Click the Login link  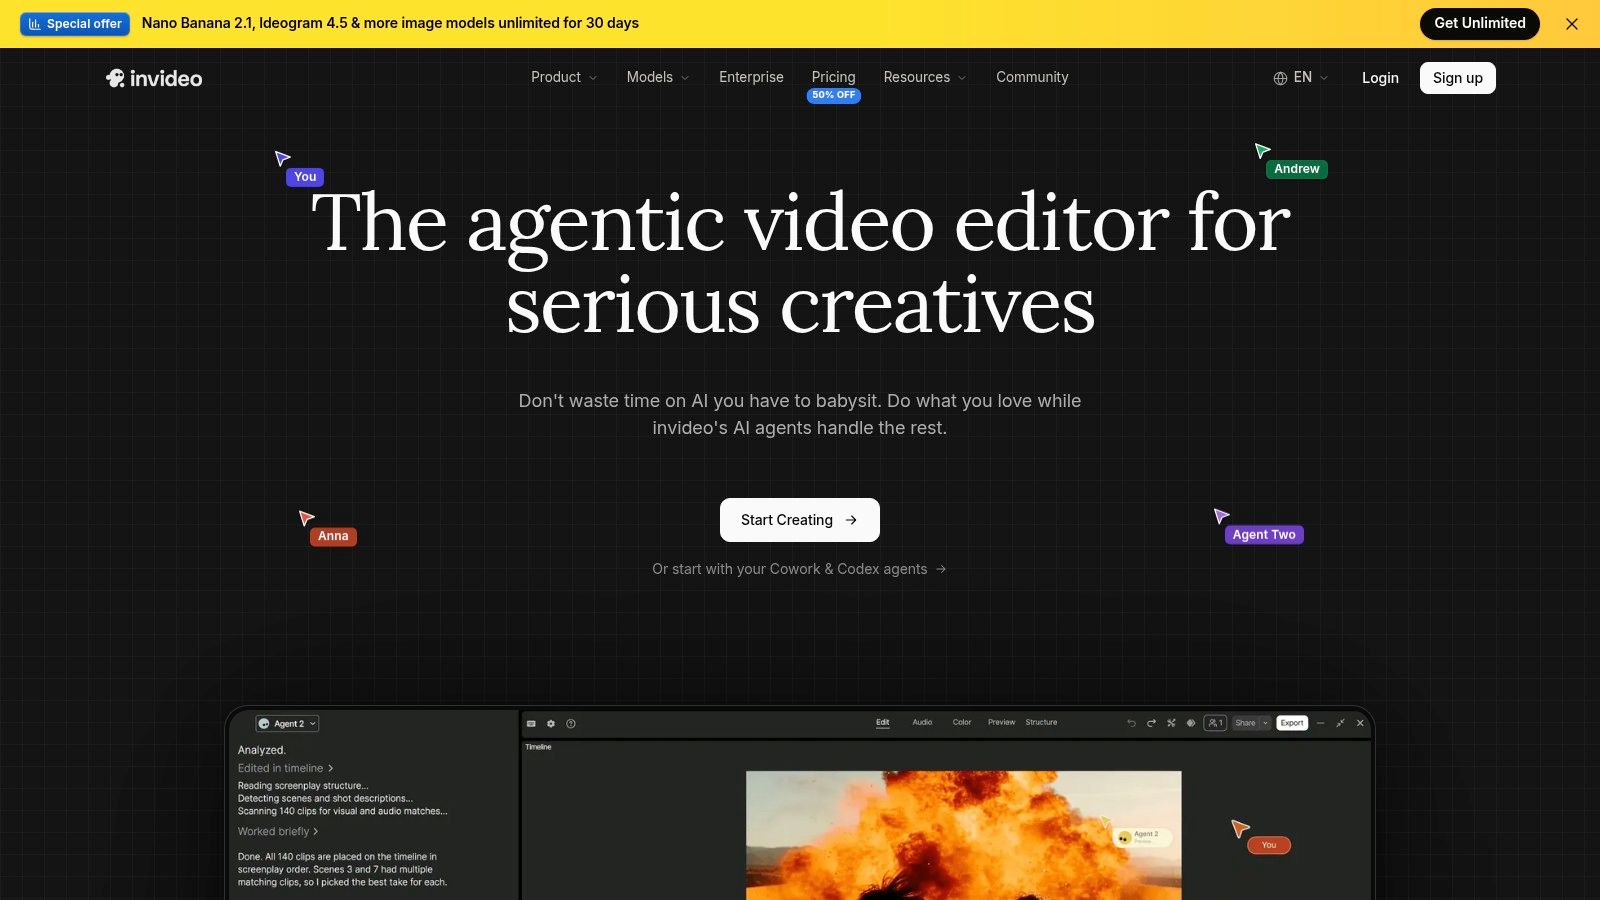[x=1380, y=78]
